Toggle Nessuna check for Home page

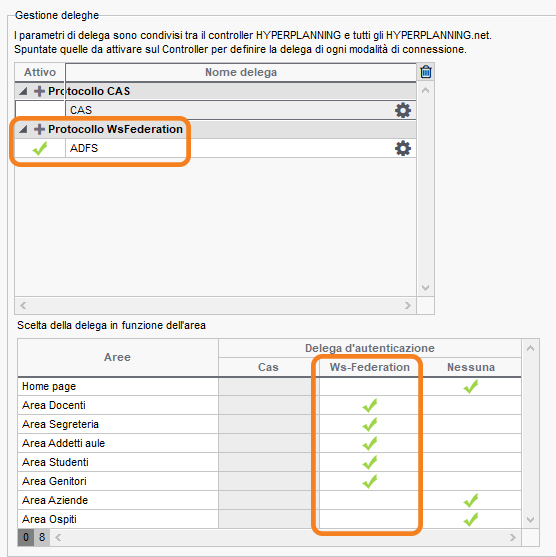471,386
